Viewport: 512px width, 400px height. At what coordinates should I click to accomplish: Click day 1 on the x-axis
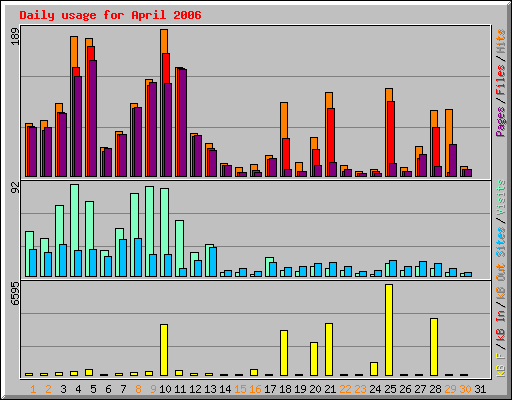coord(33,389)
